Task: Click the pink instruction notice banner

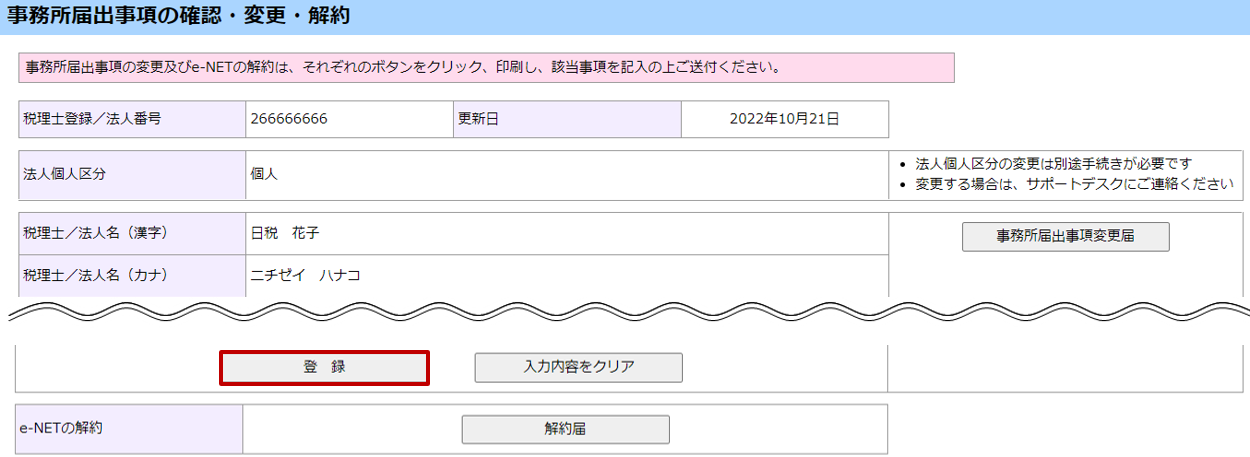Action: pos(486,68)
